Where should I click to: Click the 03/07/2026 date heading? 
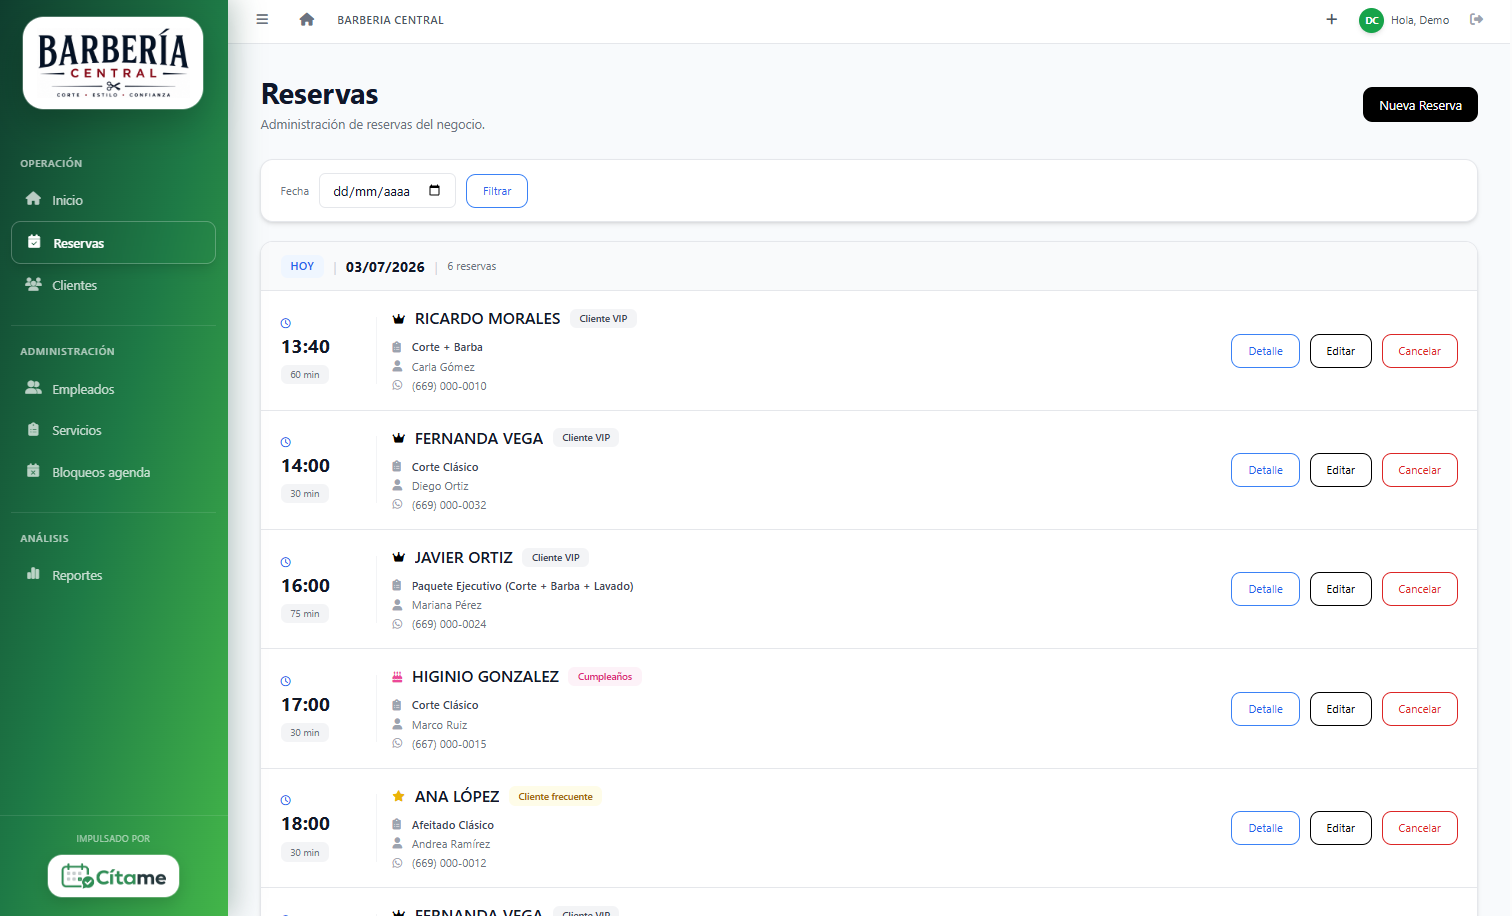pos(385,267)
